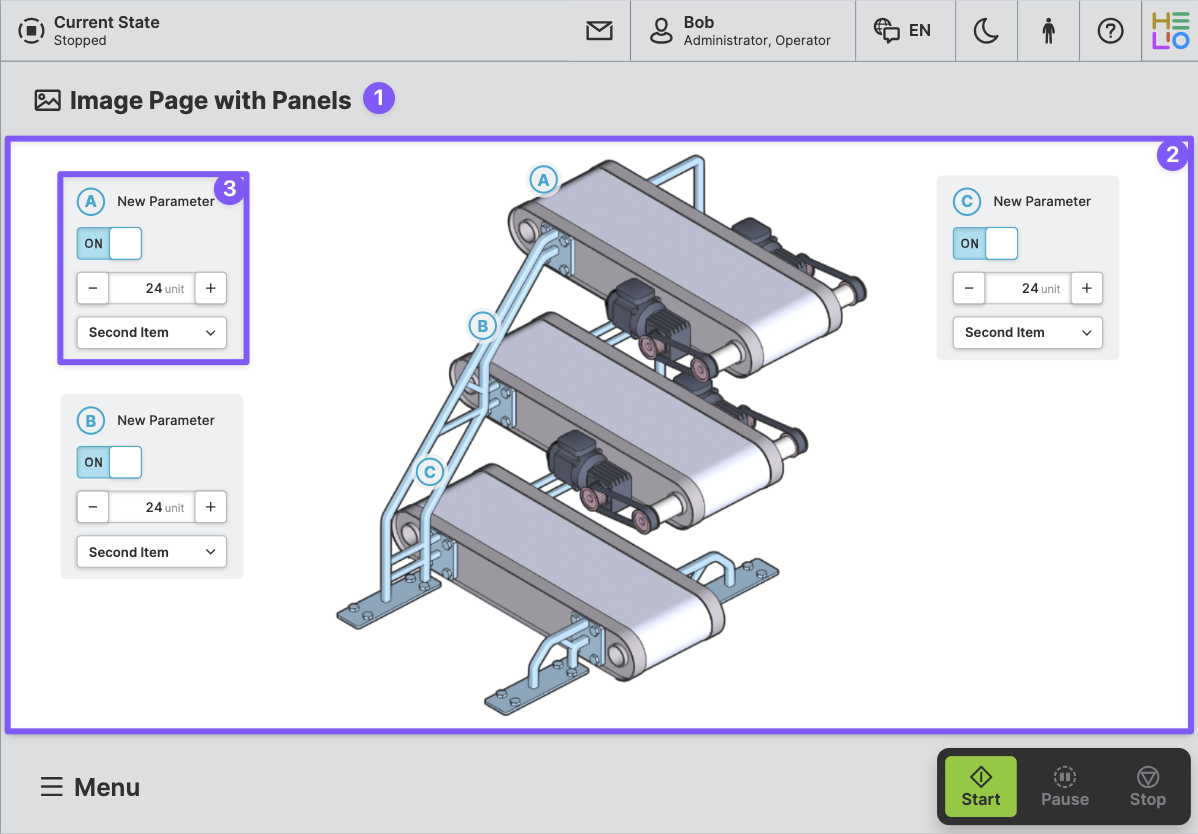Expand Second Item dropdown in panel C

tap(1028, 332)
